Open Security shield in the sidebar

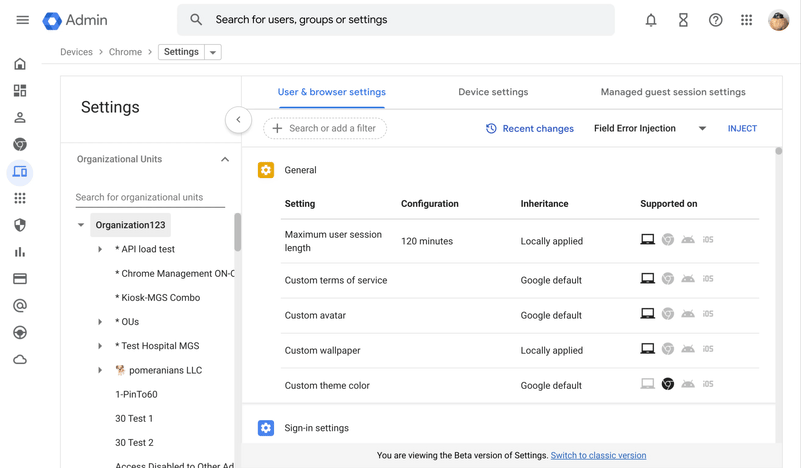(20, 225)
